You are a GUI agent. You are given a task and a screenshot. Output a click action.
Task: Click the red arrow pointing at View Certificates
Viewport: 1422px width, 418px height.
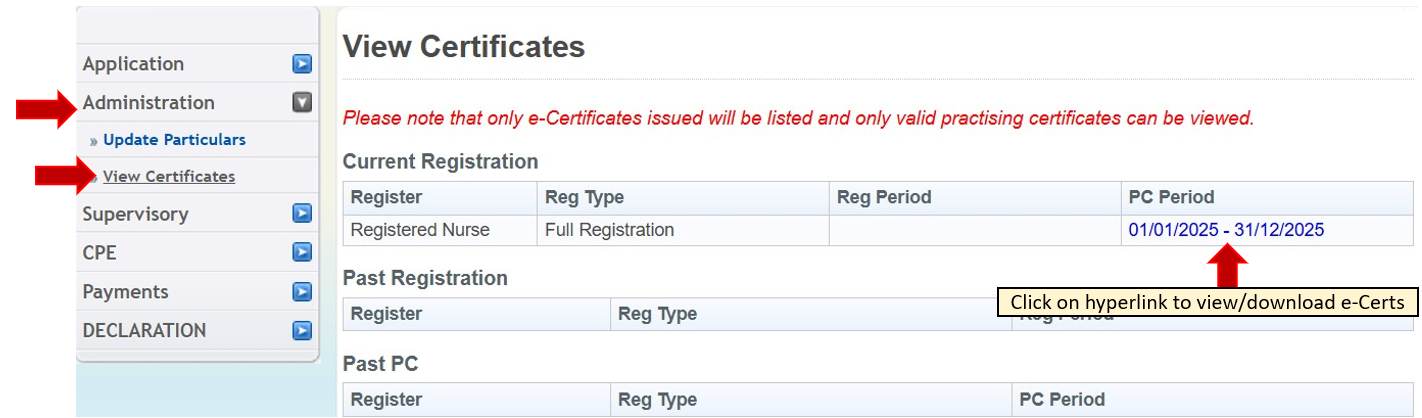click(x=65, y=177)
